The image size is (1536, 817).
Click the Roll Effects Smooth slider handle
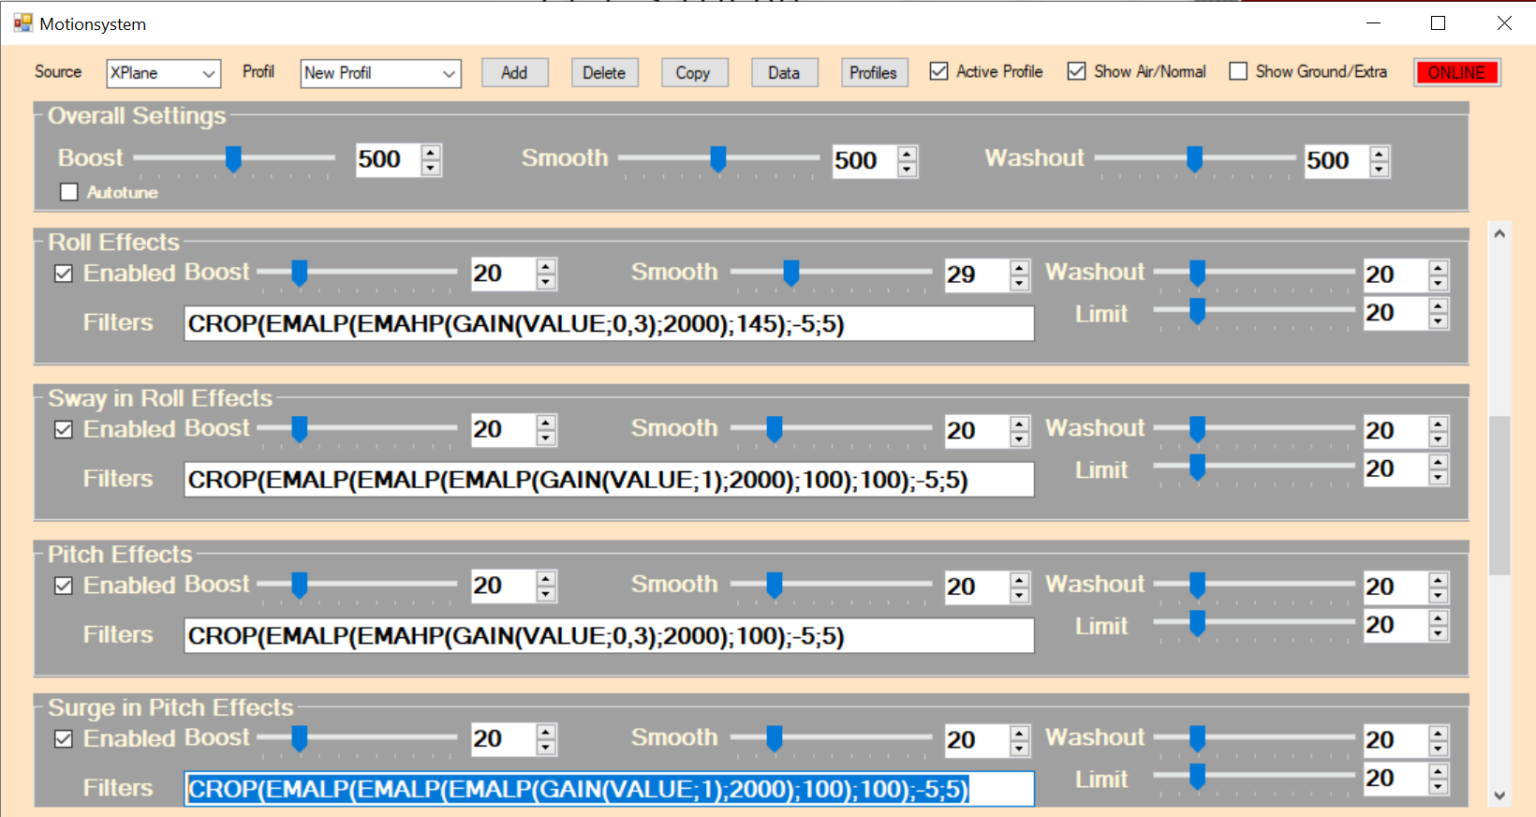coord(791,272)
